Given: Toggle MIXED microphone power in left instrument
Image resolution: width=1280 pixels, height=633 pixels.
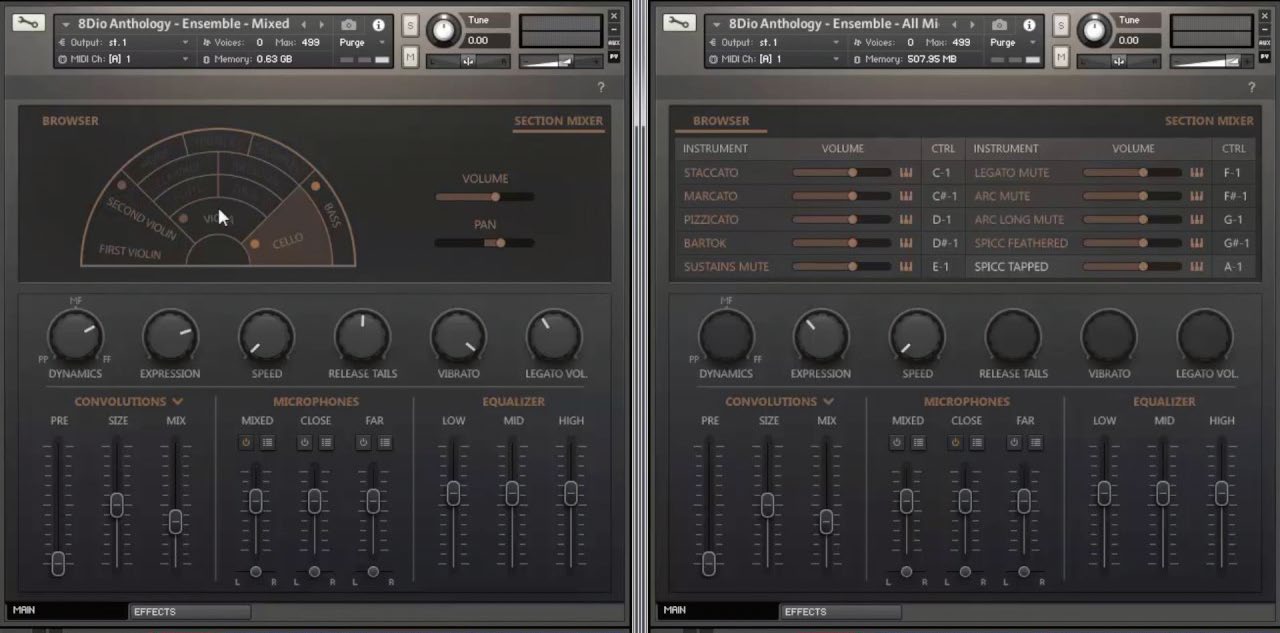Looking at the screenshot, I should pos(246,442).
